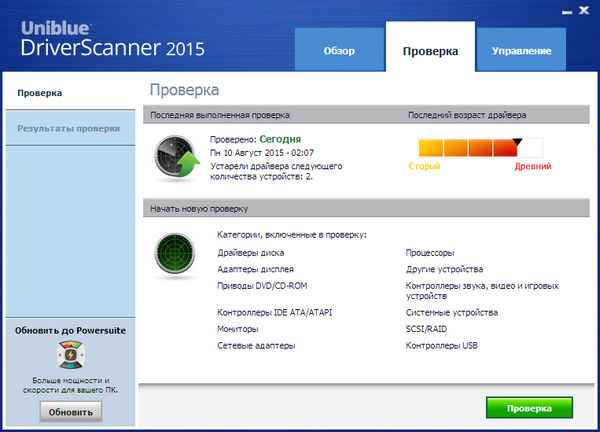Switch to the Обзор tab
This screenshot has width=600, height=432.
click(x=338, y=50)
